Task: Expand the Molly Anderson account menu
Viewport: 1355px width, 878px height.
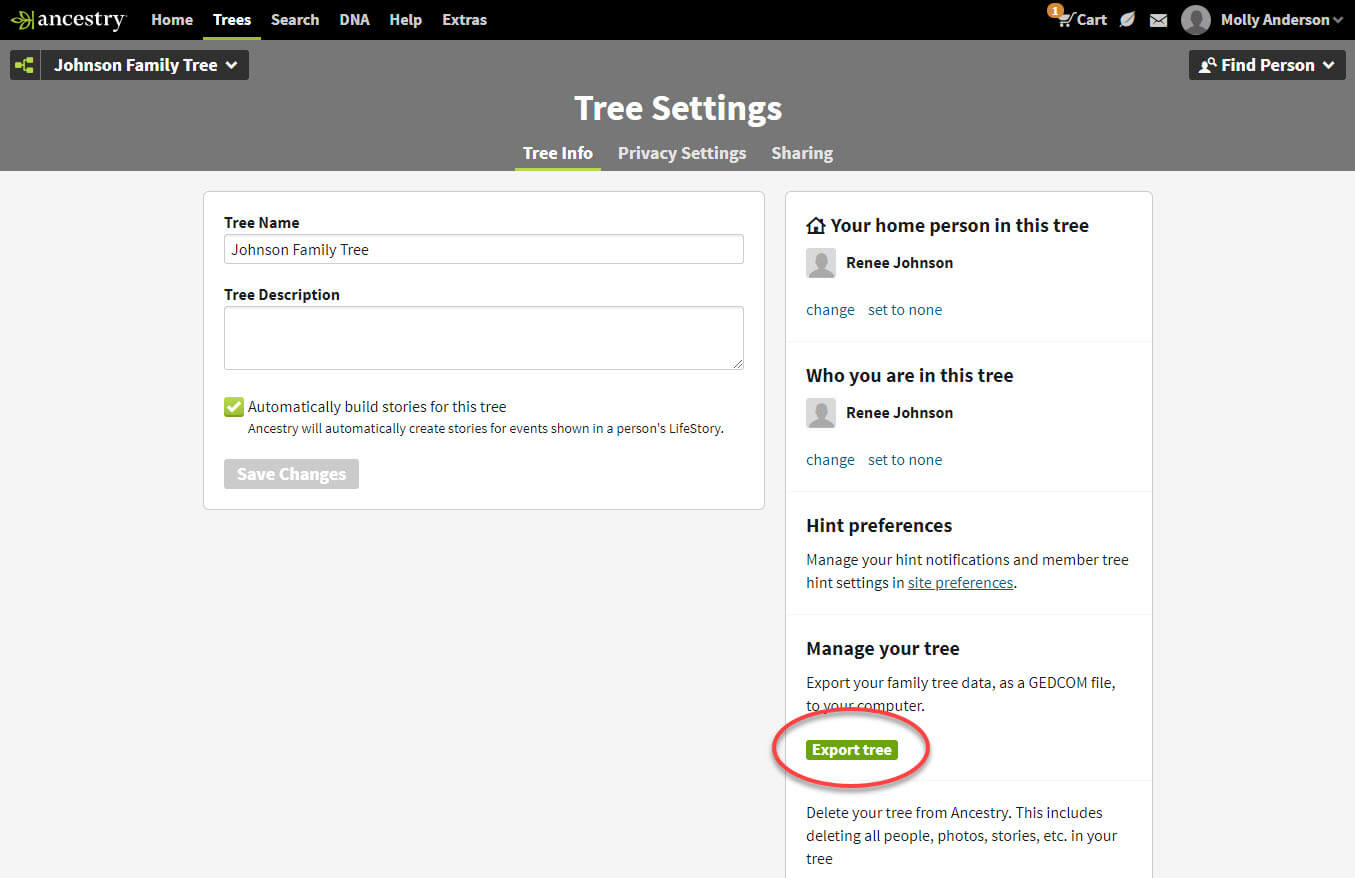Action: [x=1282, y=20]
